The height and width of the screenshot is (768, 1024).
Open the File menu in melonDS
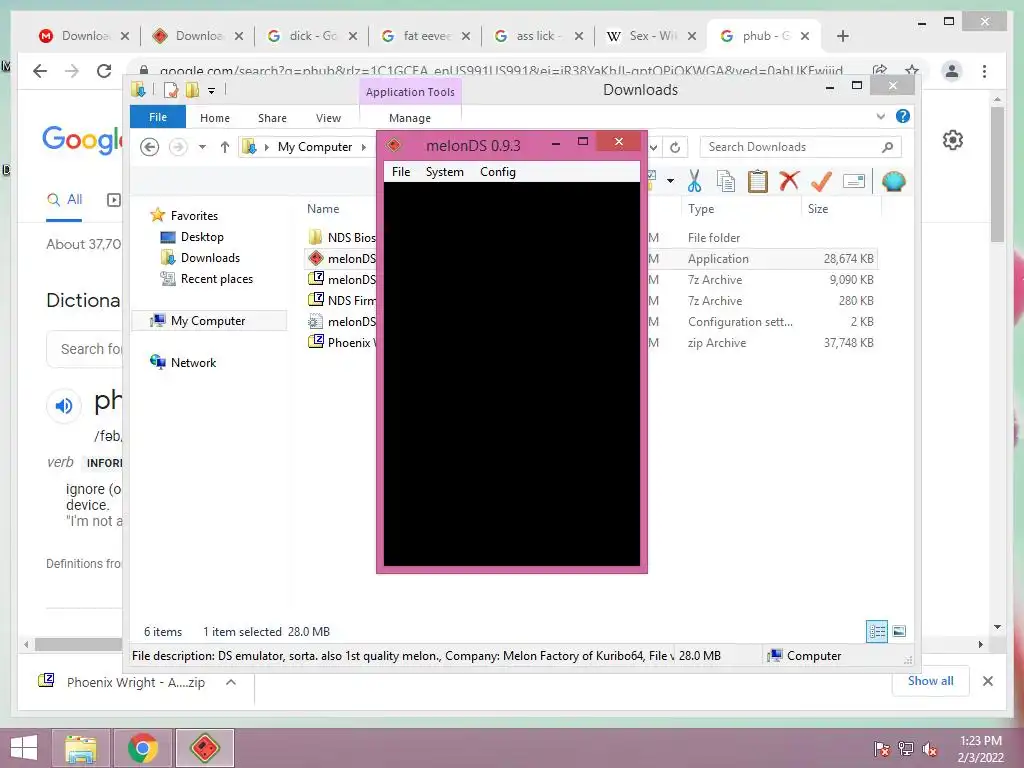(400, 172)
